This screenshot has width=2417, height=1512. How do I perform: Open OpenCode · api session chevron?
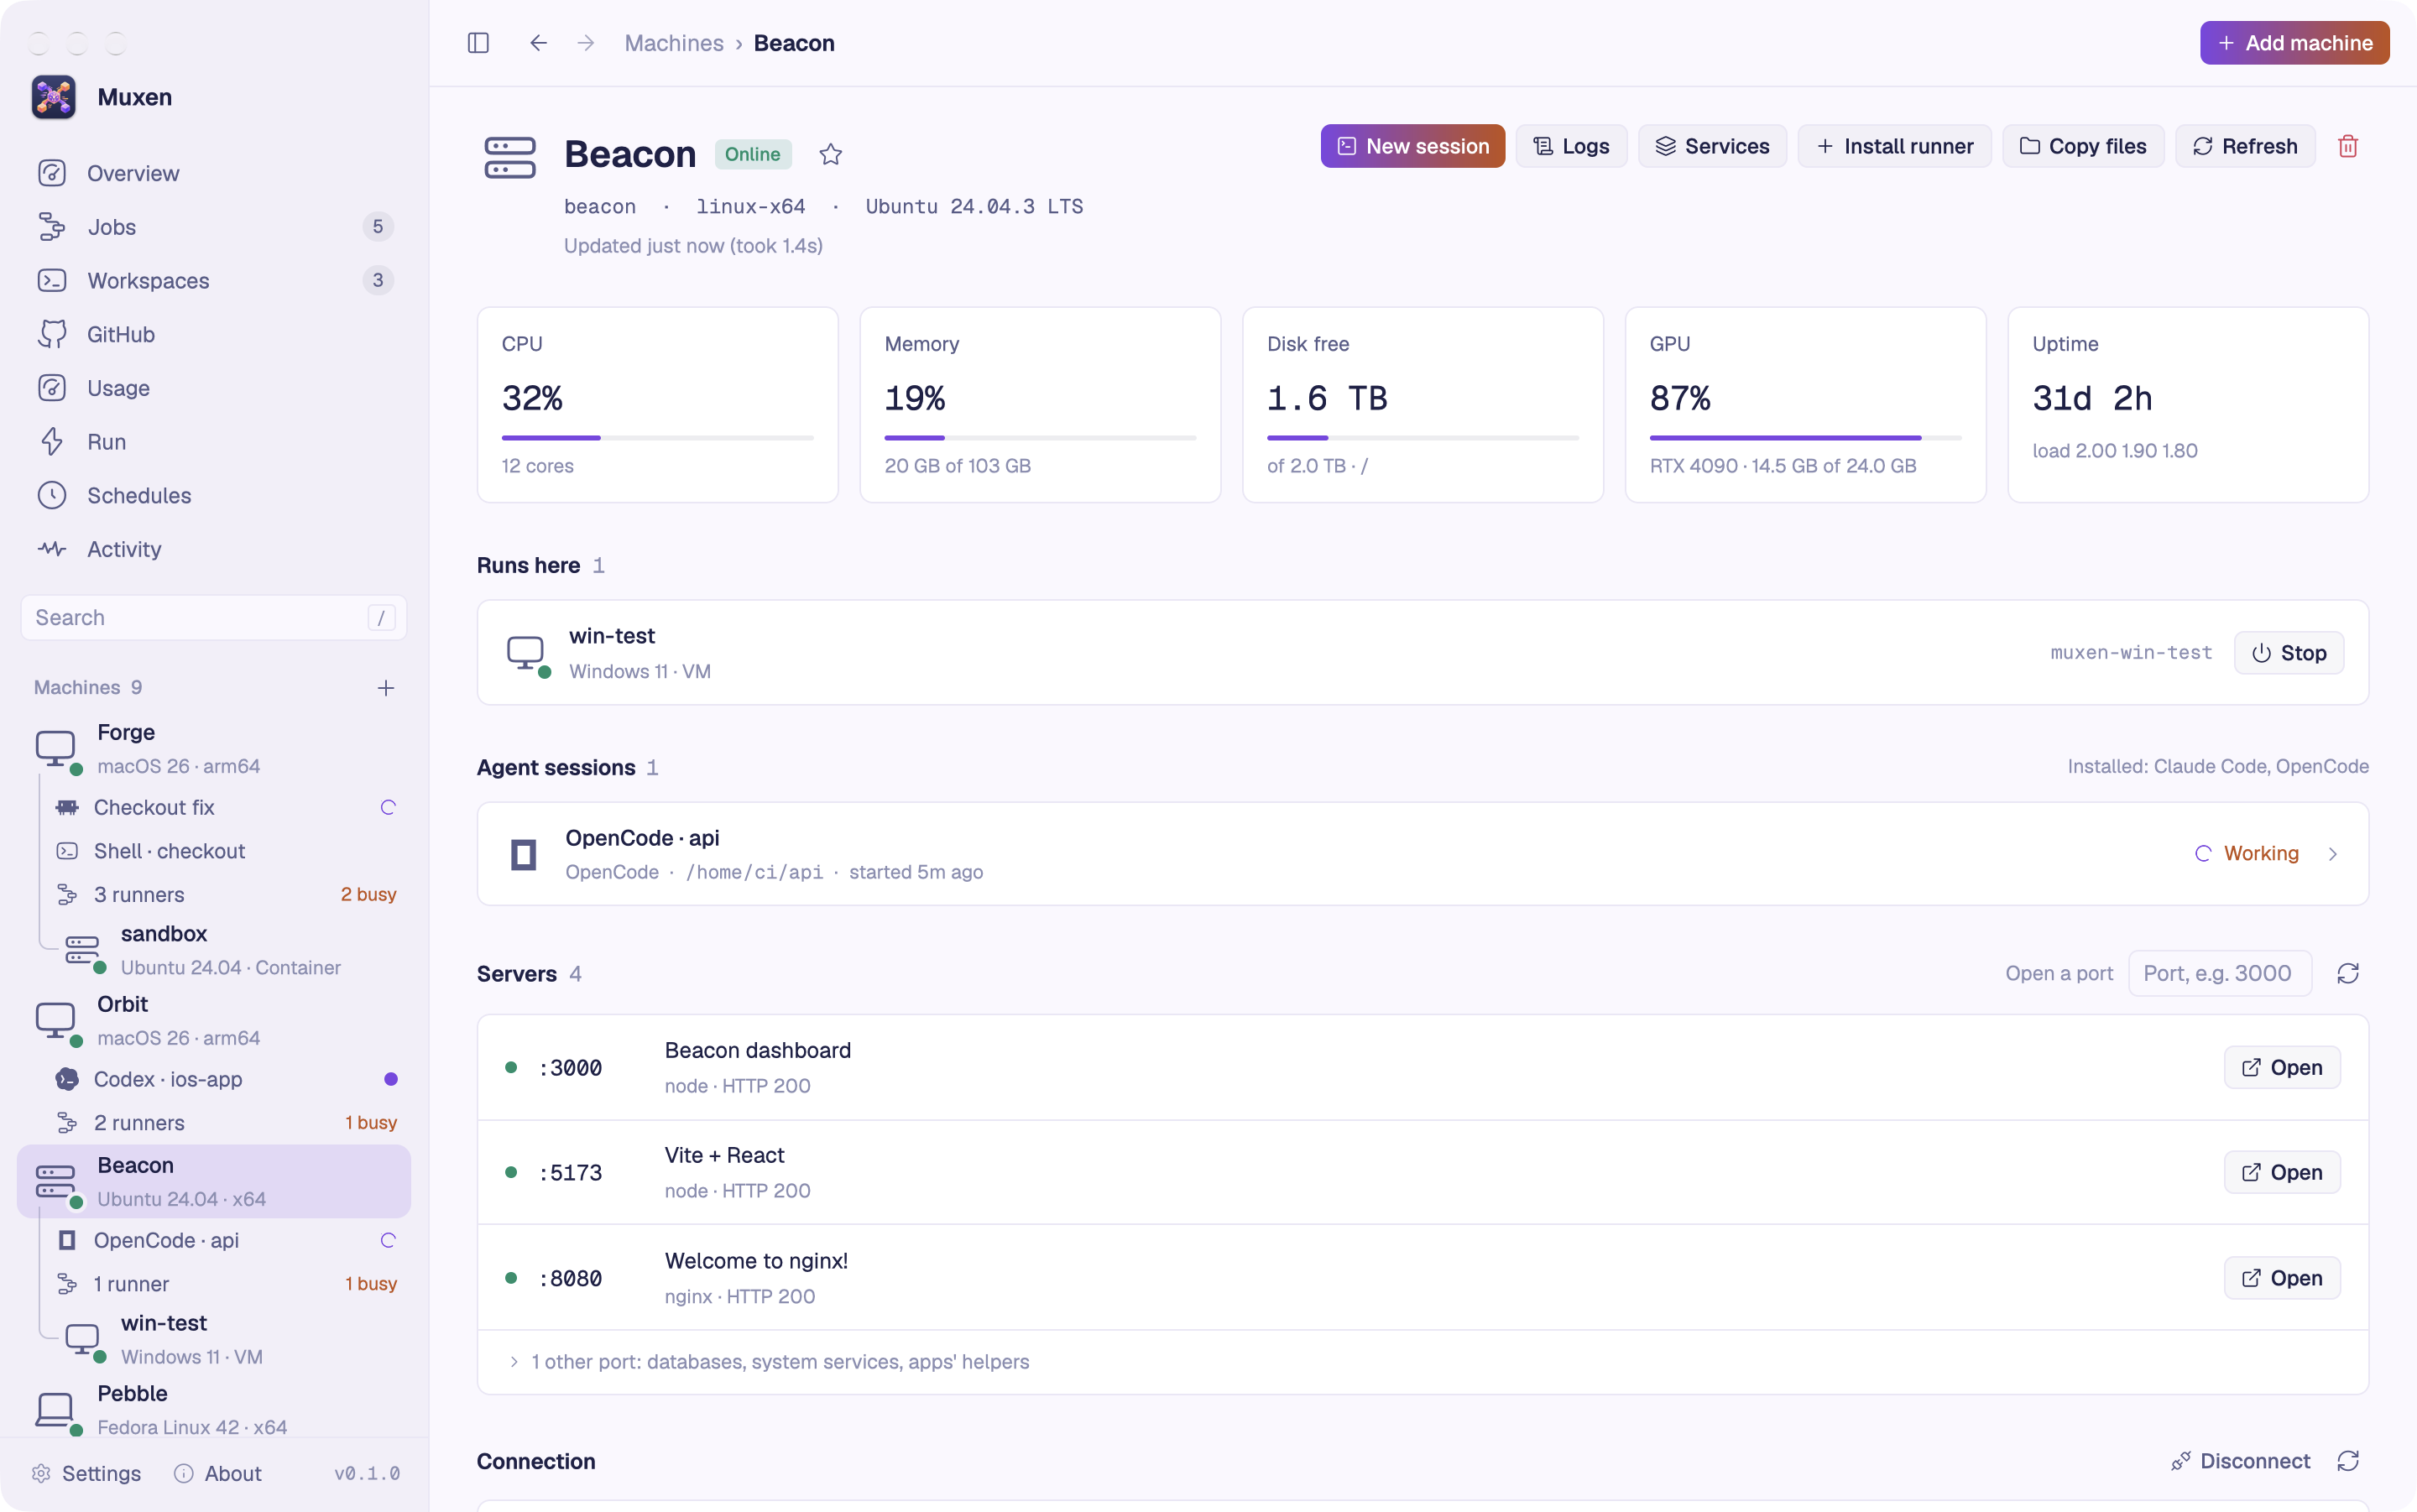coord(2332,853)
